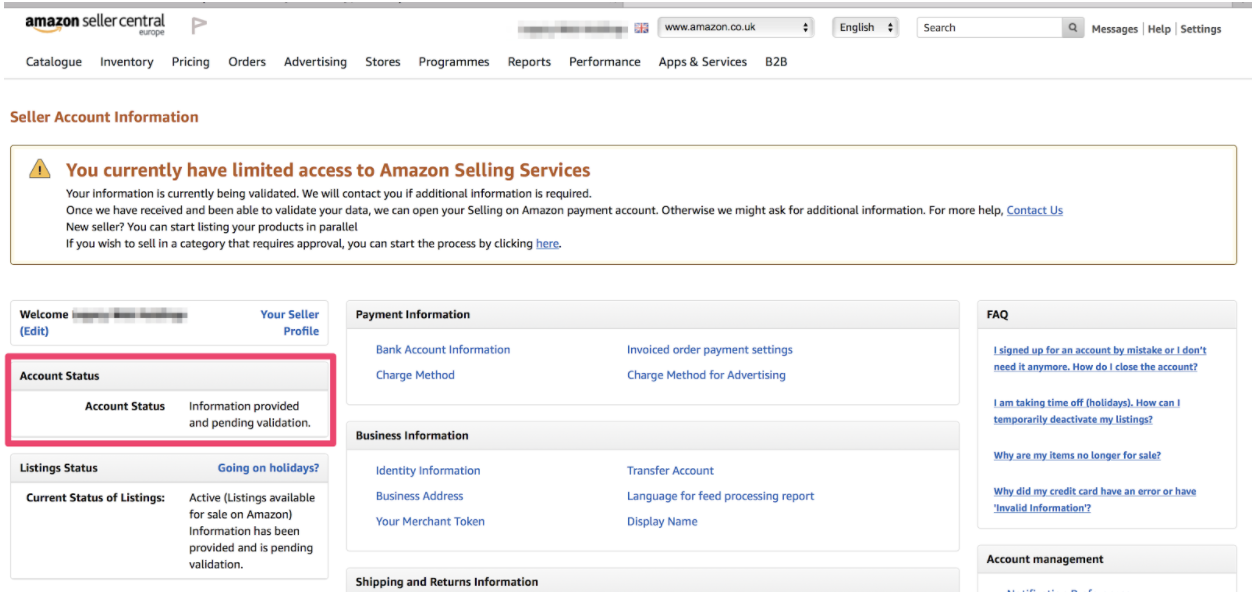Click the Seller Account Information heading
The image size is (1258, 598).
pyautogui.click(x=104, y=117)
